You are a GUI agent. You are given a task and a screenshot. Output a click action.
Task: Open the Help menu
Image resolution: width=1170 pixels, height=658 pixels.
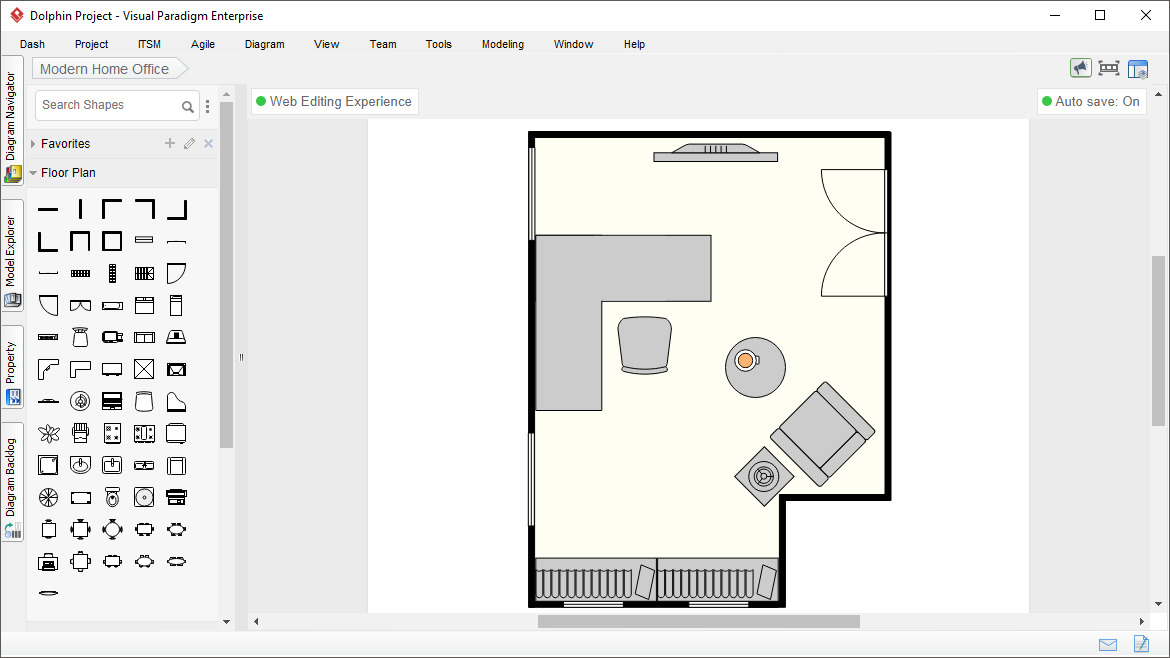point(634,44)
